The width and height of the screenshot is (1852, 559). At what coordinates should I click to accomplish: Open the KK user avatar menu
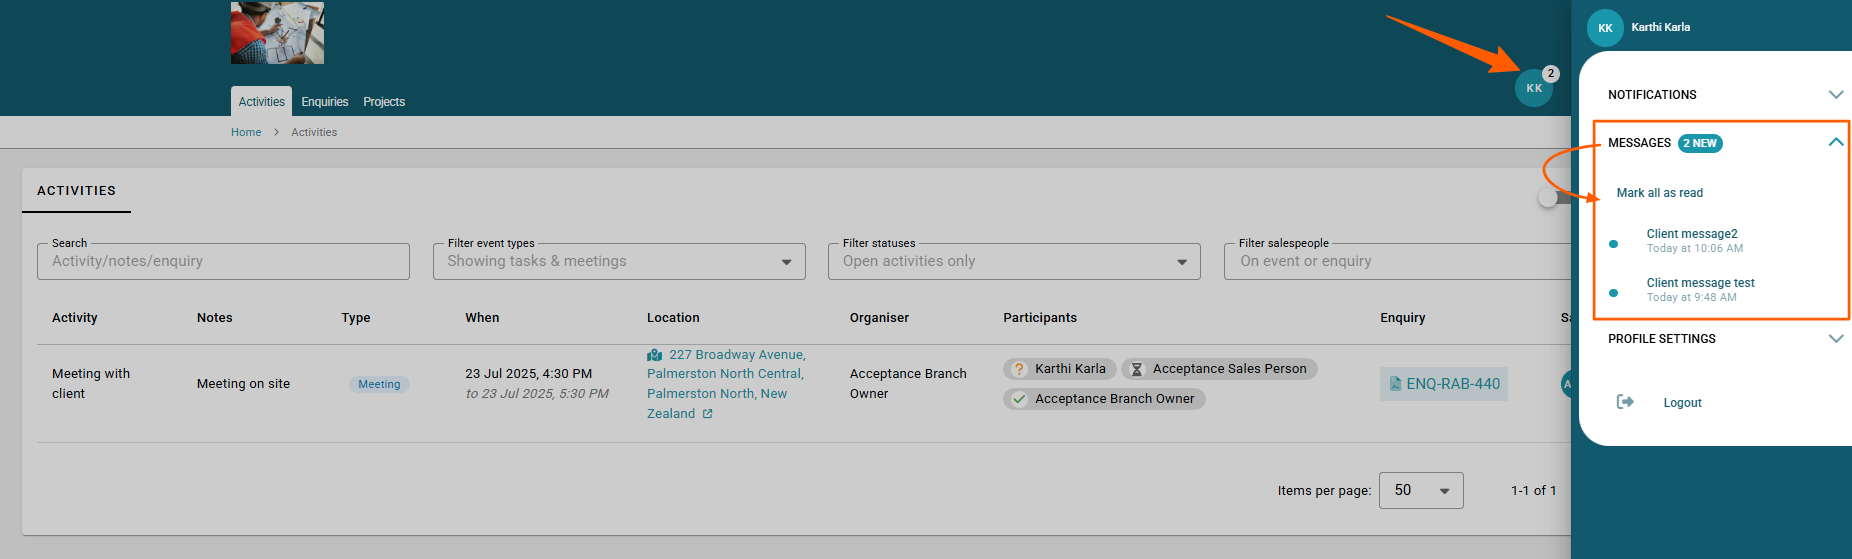[x=1534, y=88]
